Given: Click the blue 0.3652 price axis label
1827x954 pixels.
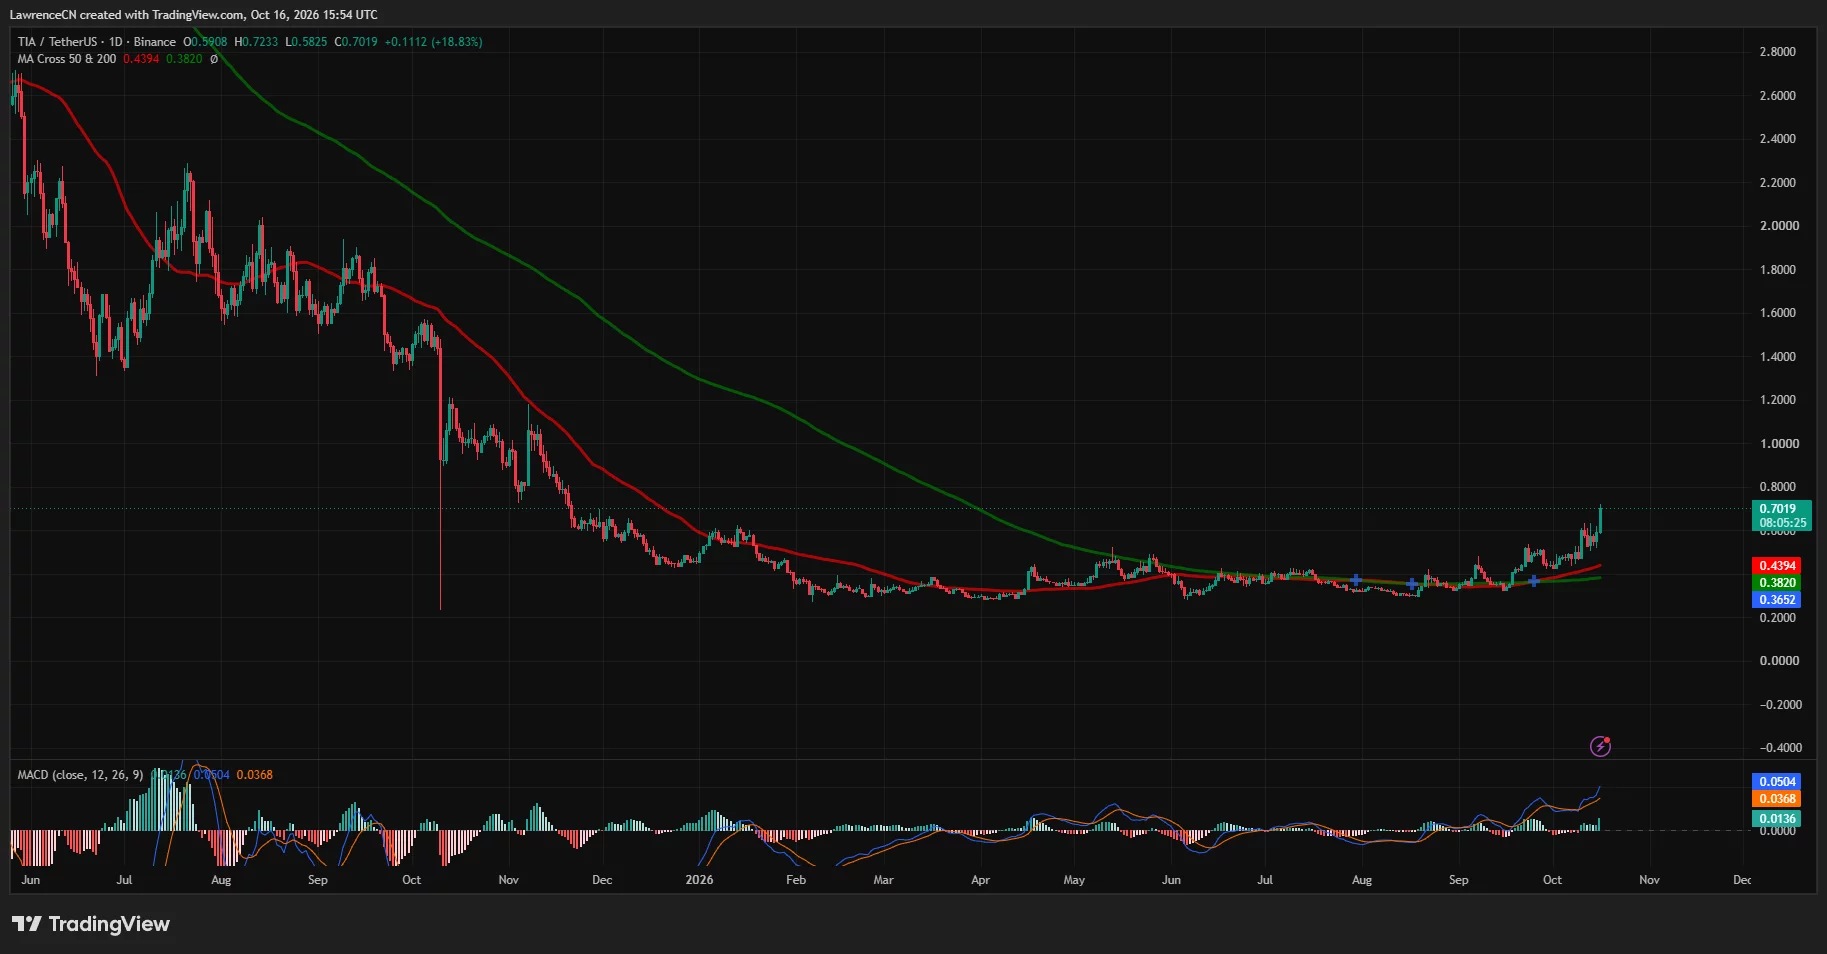Looking at the screenshot, I should click(1777, 600).
